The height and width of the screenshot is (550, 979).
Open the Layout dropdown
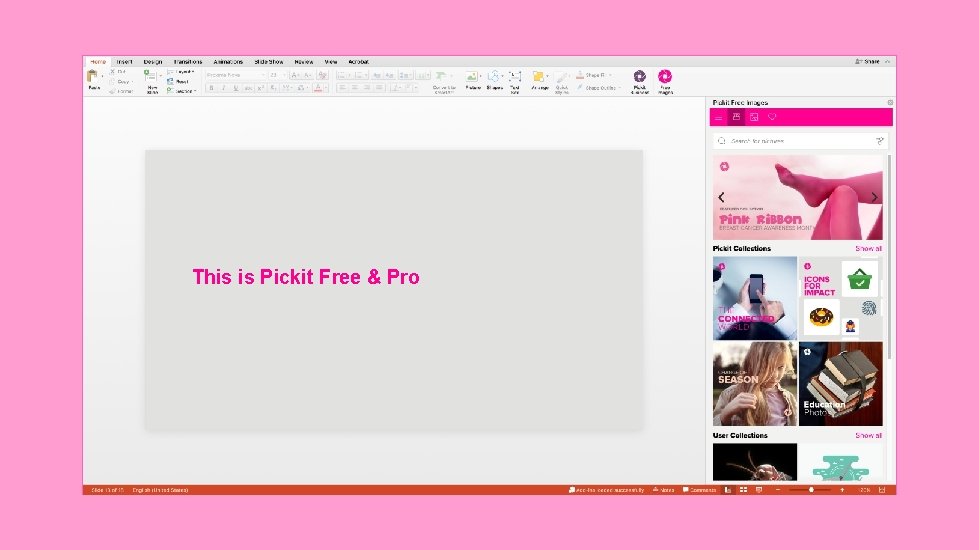click(181, 72)
